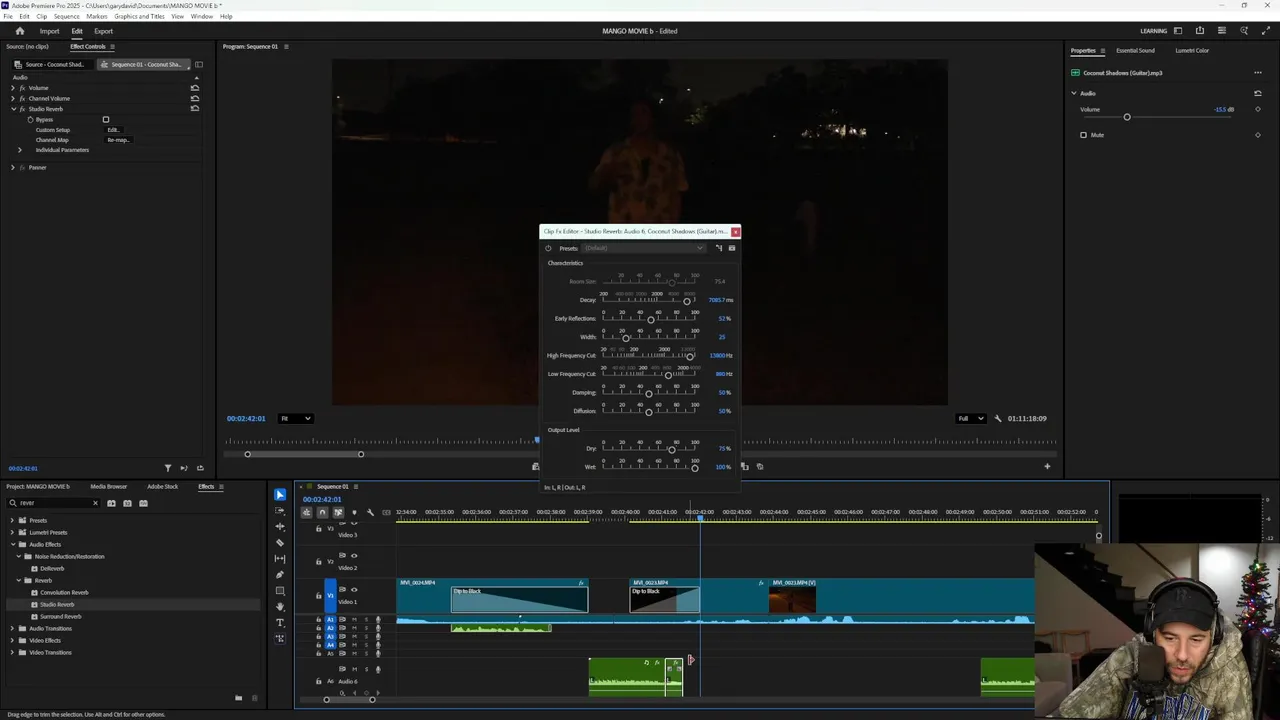Adjust the Decay slider in Studio Reverb

point(687,300)
